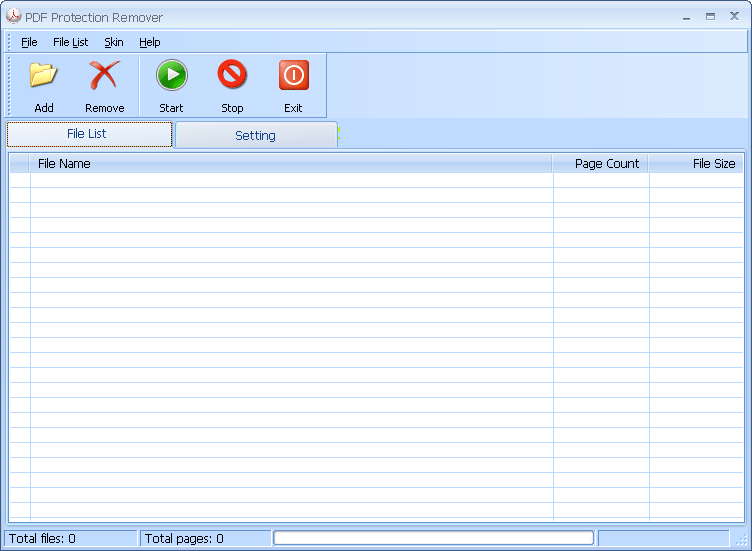Open the Skin menu

(x=114, y=42)
